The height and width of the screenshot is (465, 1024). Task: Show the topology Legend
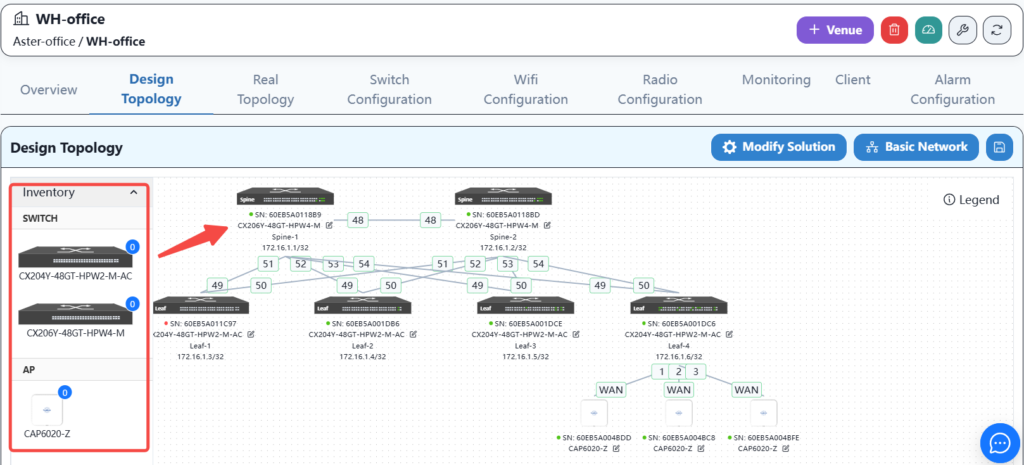[x=971, y=200]
